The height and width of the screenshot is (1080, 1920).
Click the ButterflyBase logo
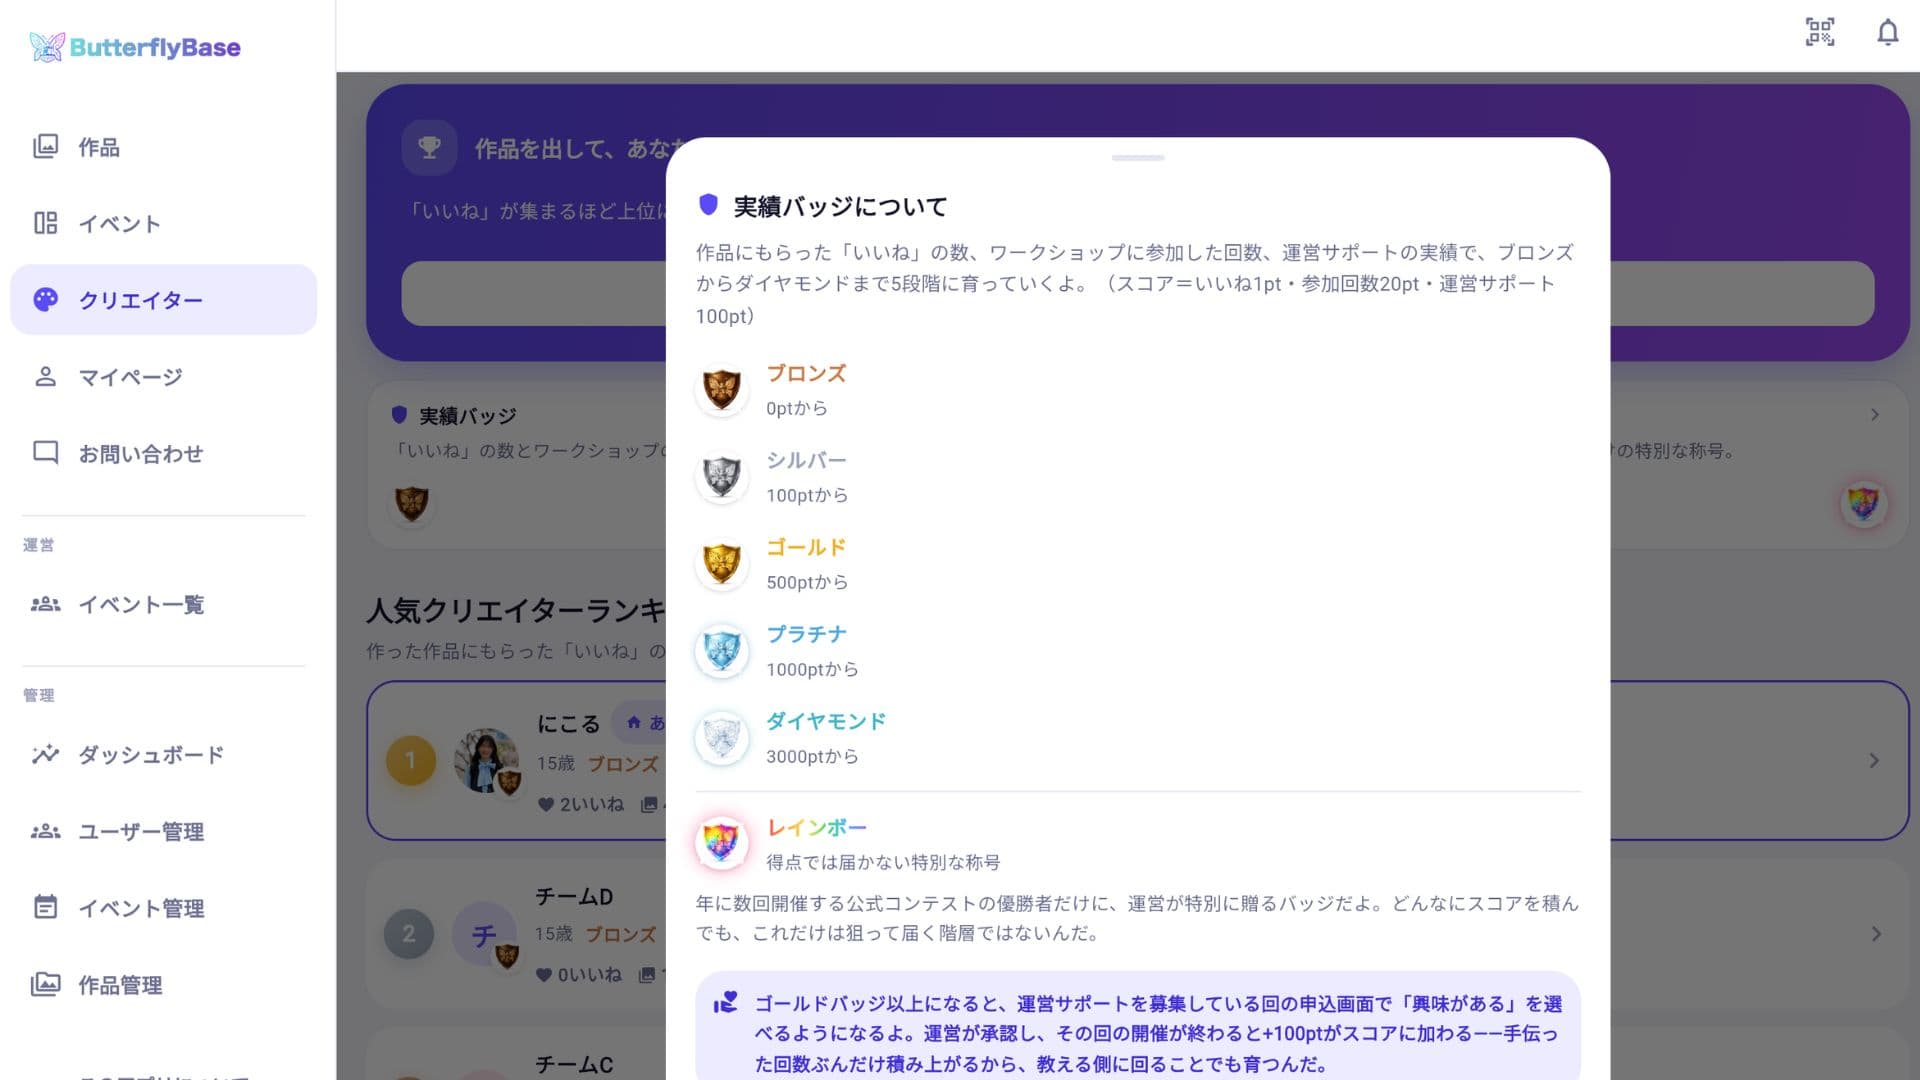135,47
